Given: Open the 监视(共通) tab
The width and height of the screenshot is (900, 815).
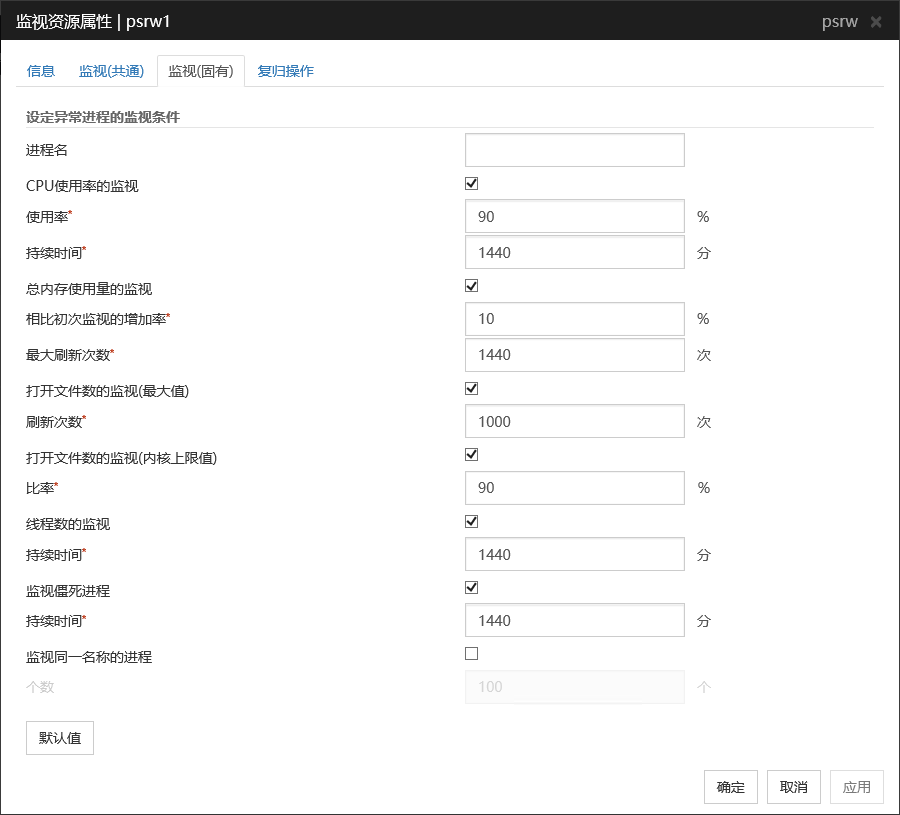Looking at the screenshot, I should click(x=111, y=71).
